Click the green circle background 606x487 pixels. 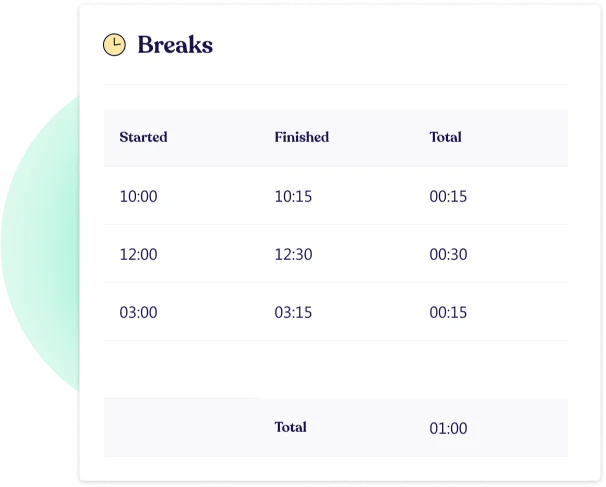(40, 244)
